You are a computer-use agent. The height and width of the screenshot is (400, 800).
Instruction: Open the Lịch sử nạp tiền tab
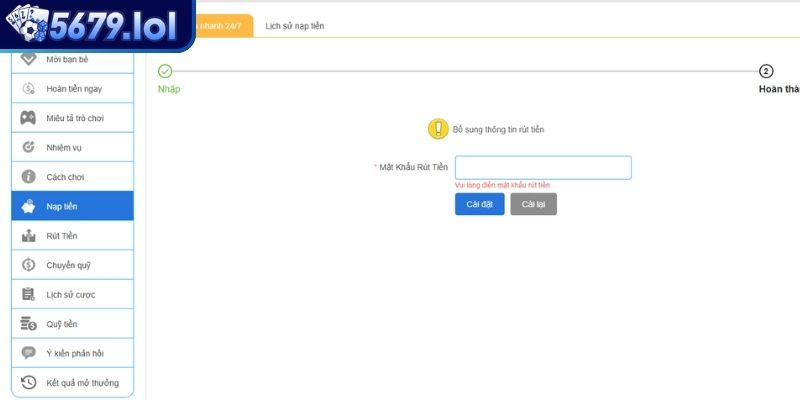pyautogui.click(x=294, y=26)
